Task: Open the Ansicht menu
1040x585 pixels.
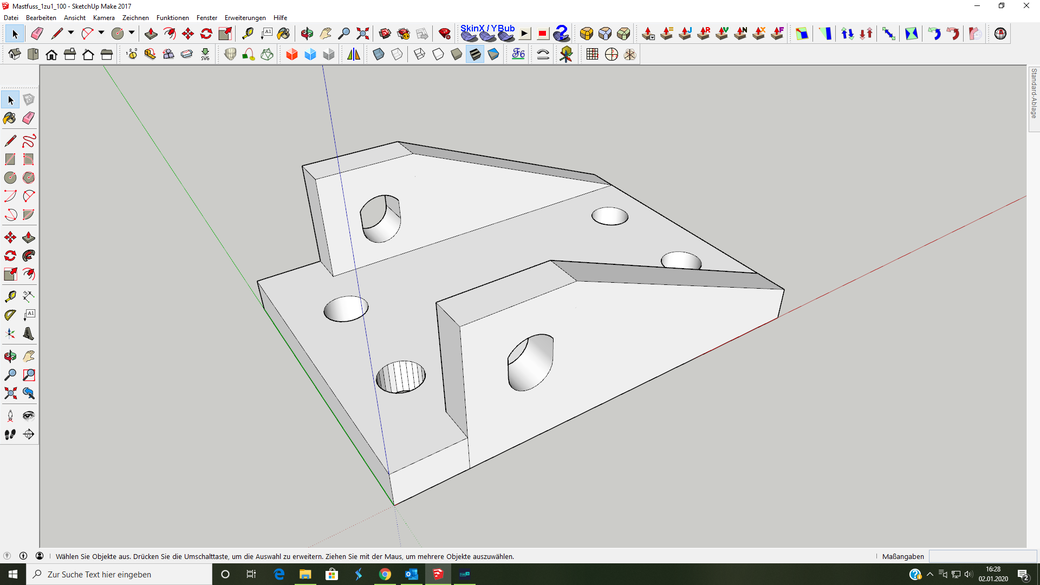Action: (74, 18)
